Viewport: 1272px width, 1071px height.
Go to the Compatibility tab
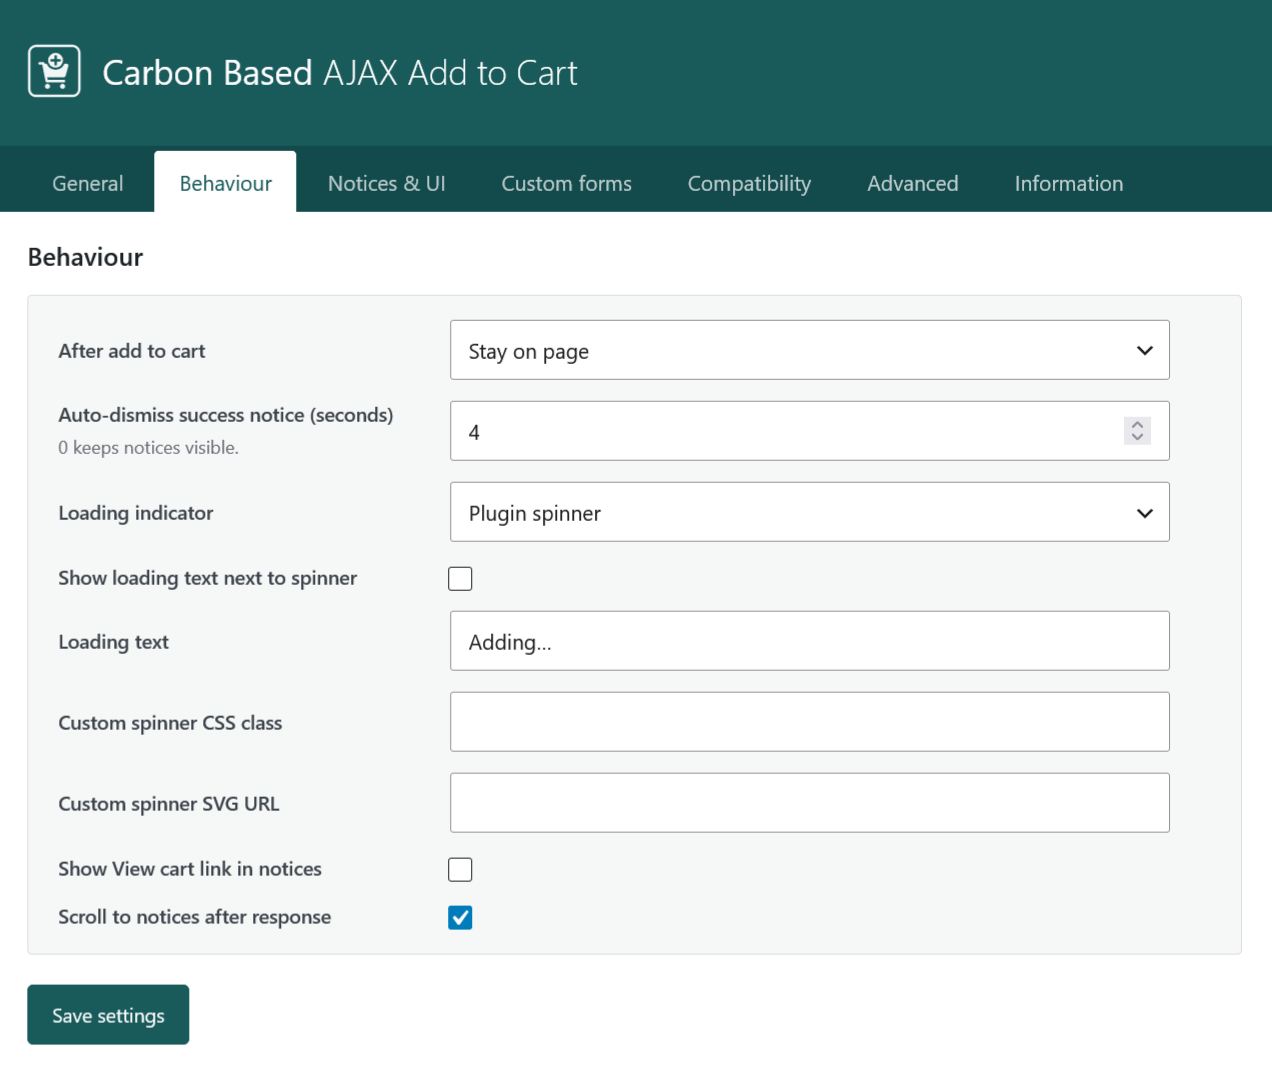point(749,183)
